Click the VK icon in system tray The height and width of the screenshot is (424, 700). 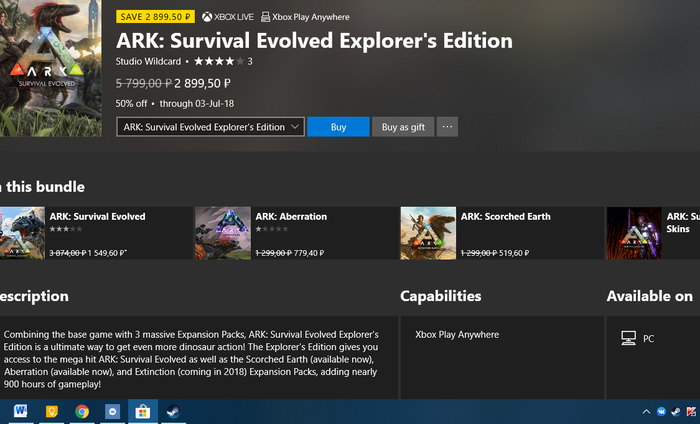[661, 411]
